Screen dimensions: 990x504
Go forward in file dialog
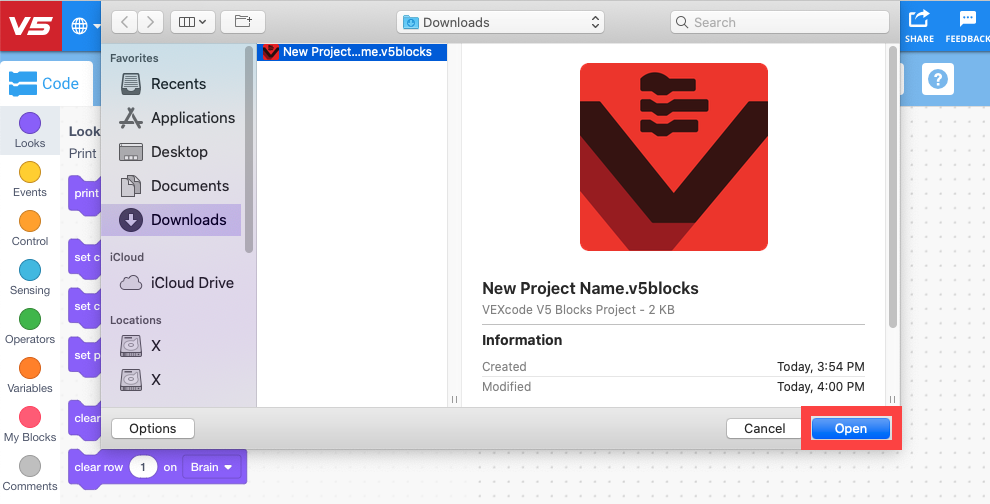[x=150, y=22]
